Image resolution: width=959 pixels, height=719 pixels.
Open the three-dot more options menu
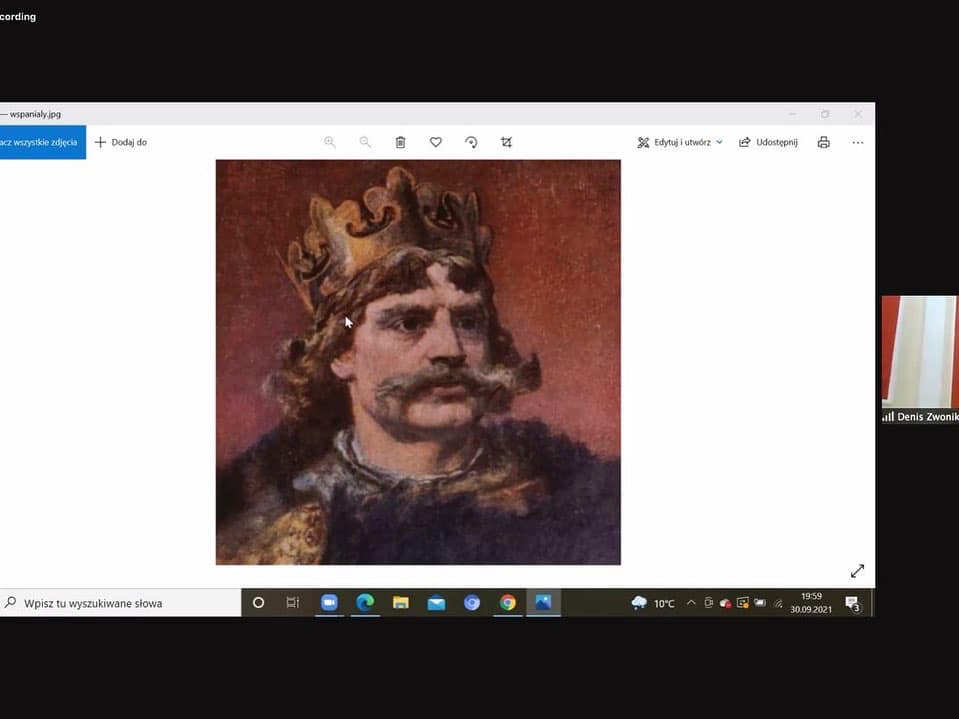click(857, 142)
